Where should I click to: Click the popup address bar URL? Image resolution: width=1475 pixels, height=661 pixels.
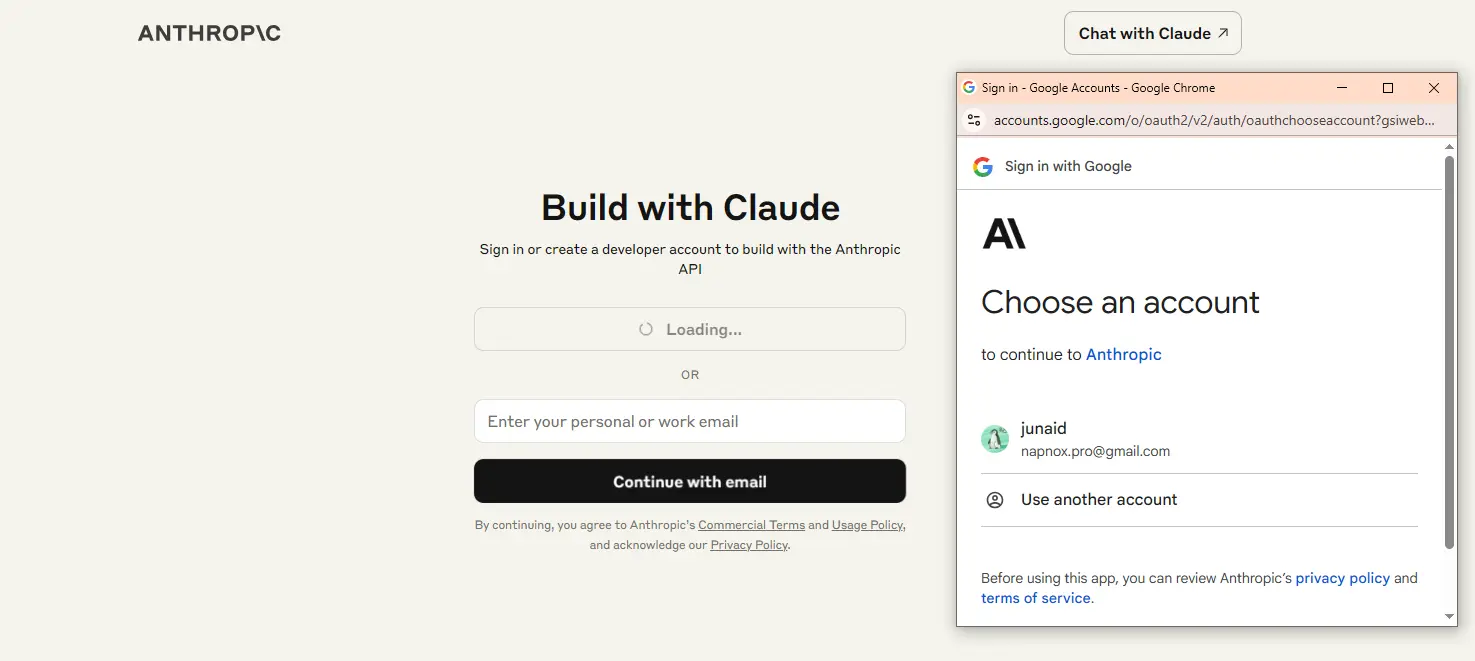coord(1213,120)
